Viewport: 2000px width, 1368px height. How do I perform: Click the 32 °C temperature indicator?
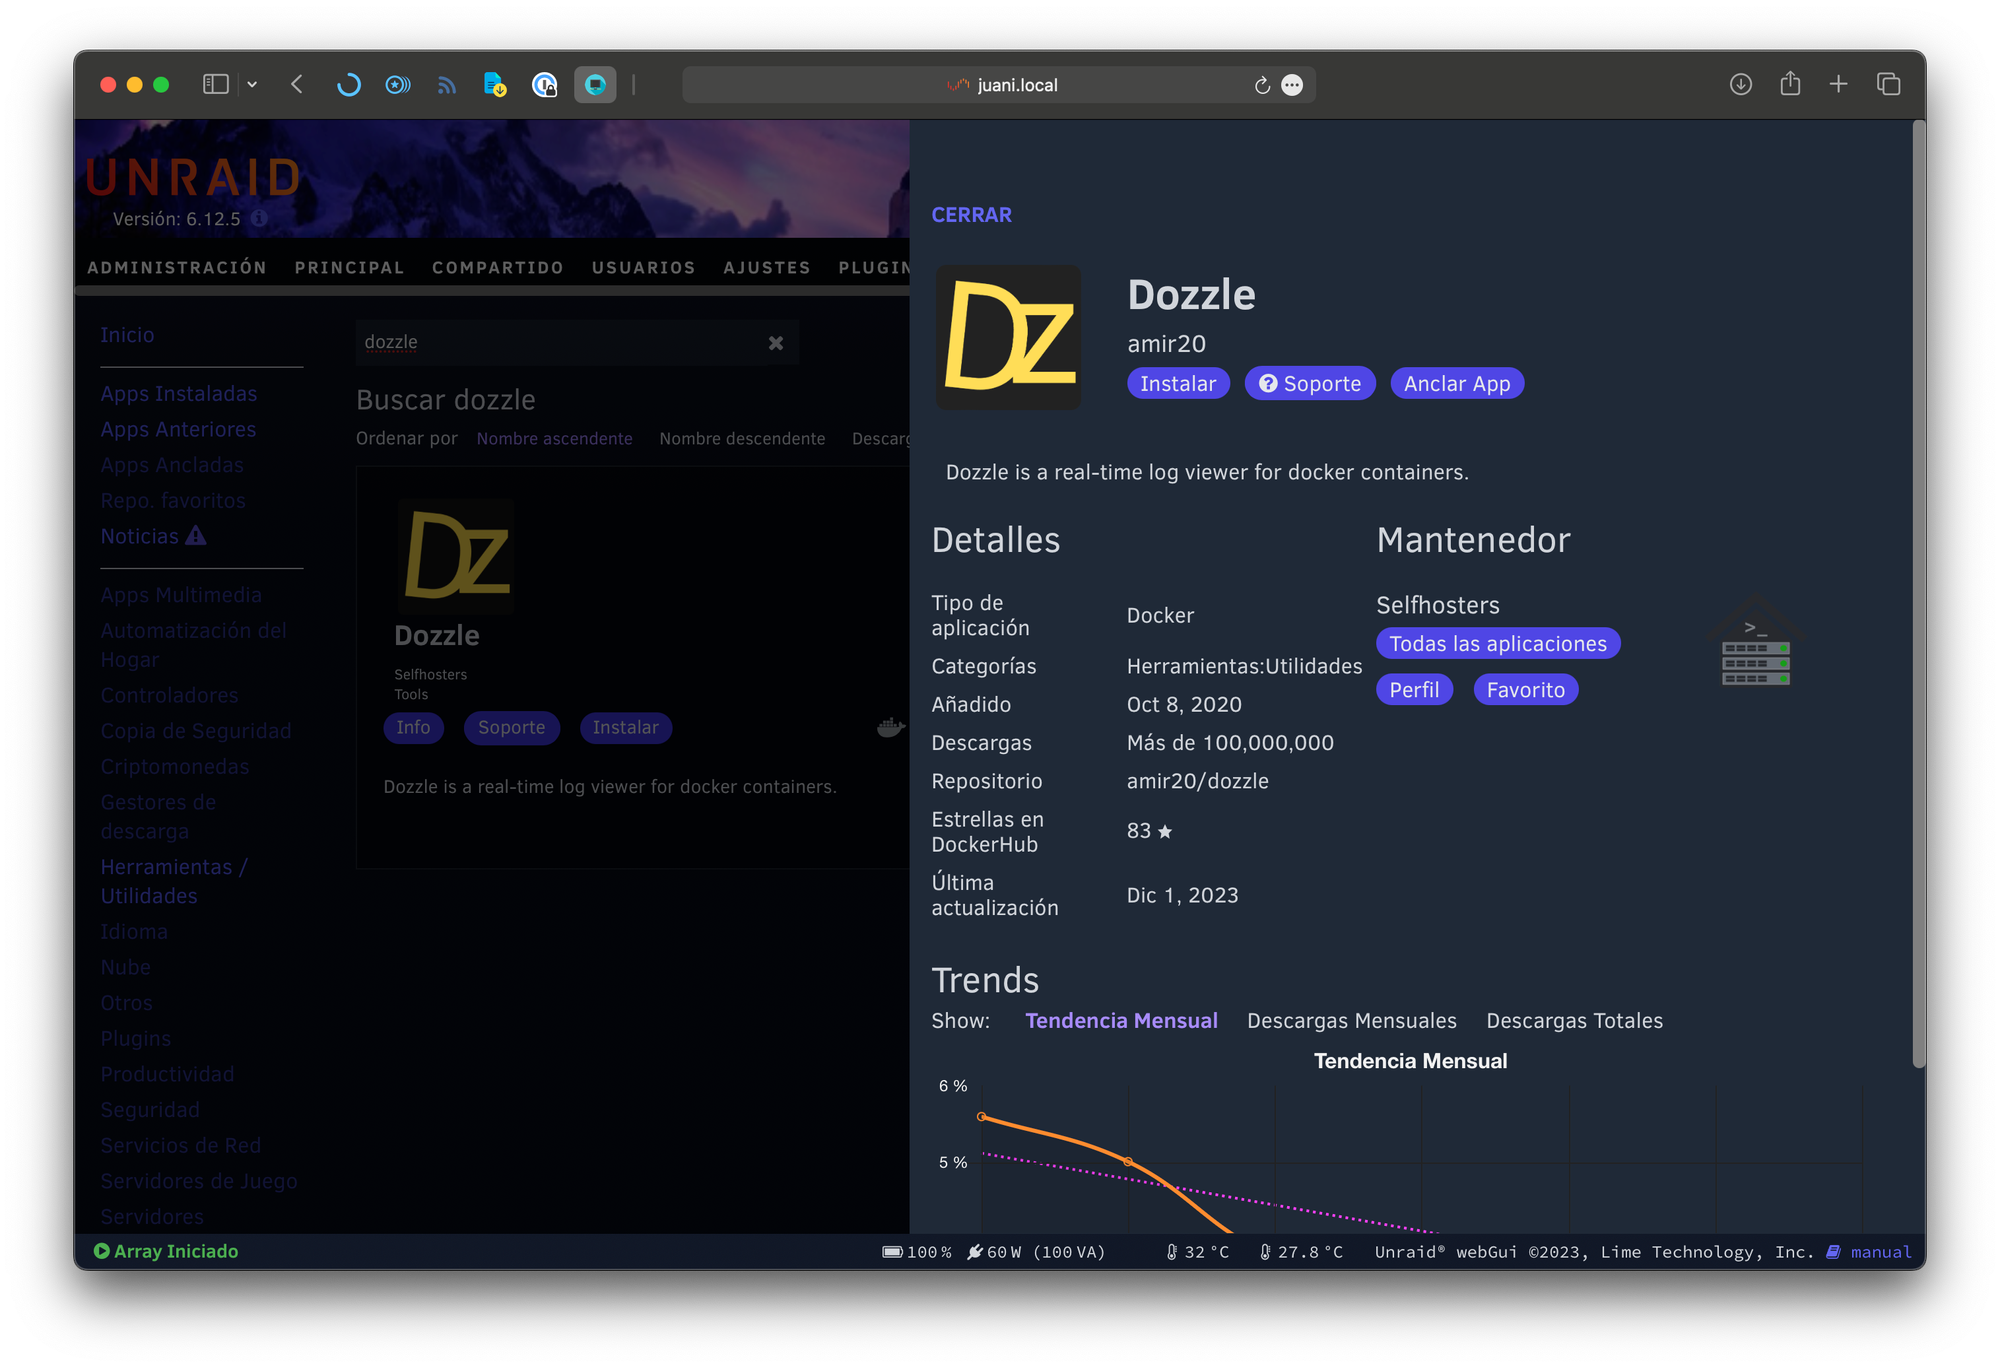click(1197, 1252)
